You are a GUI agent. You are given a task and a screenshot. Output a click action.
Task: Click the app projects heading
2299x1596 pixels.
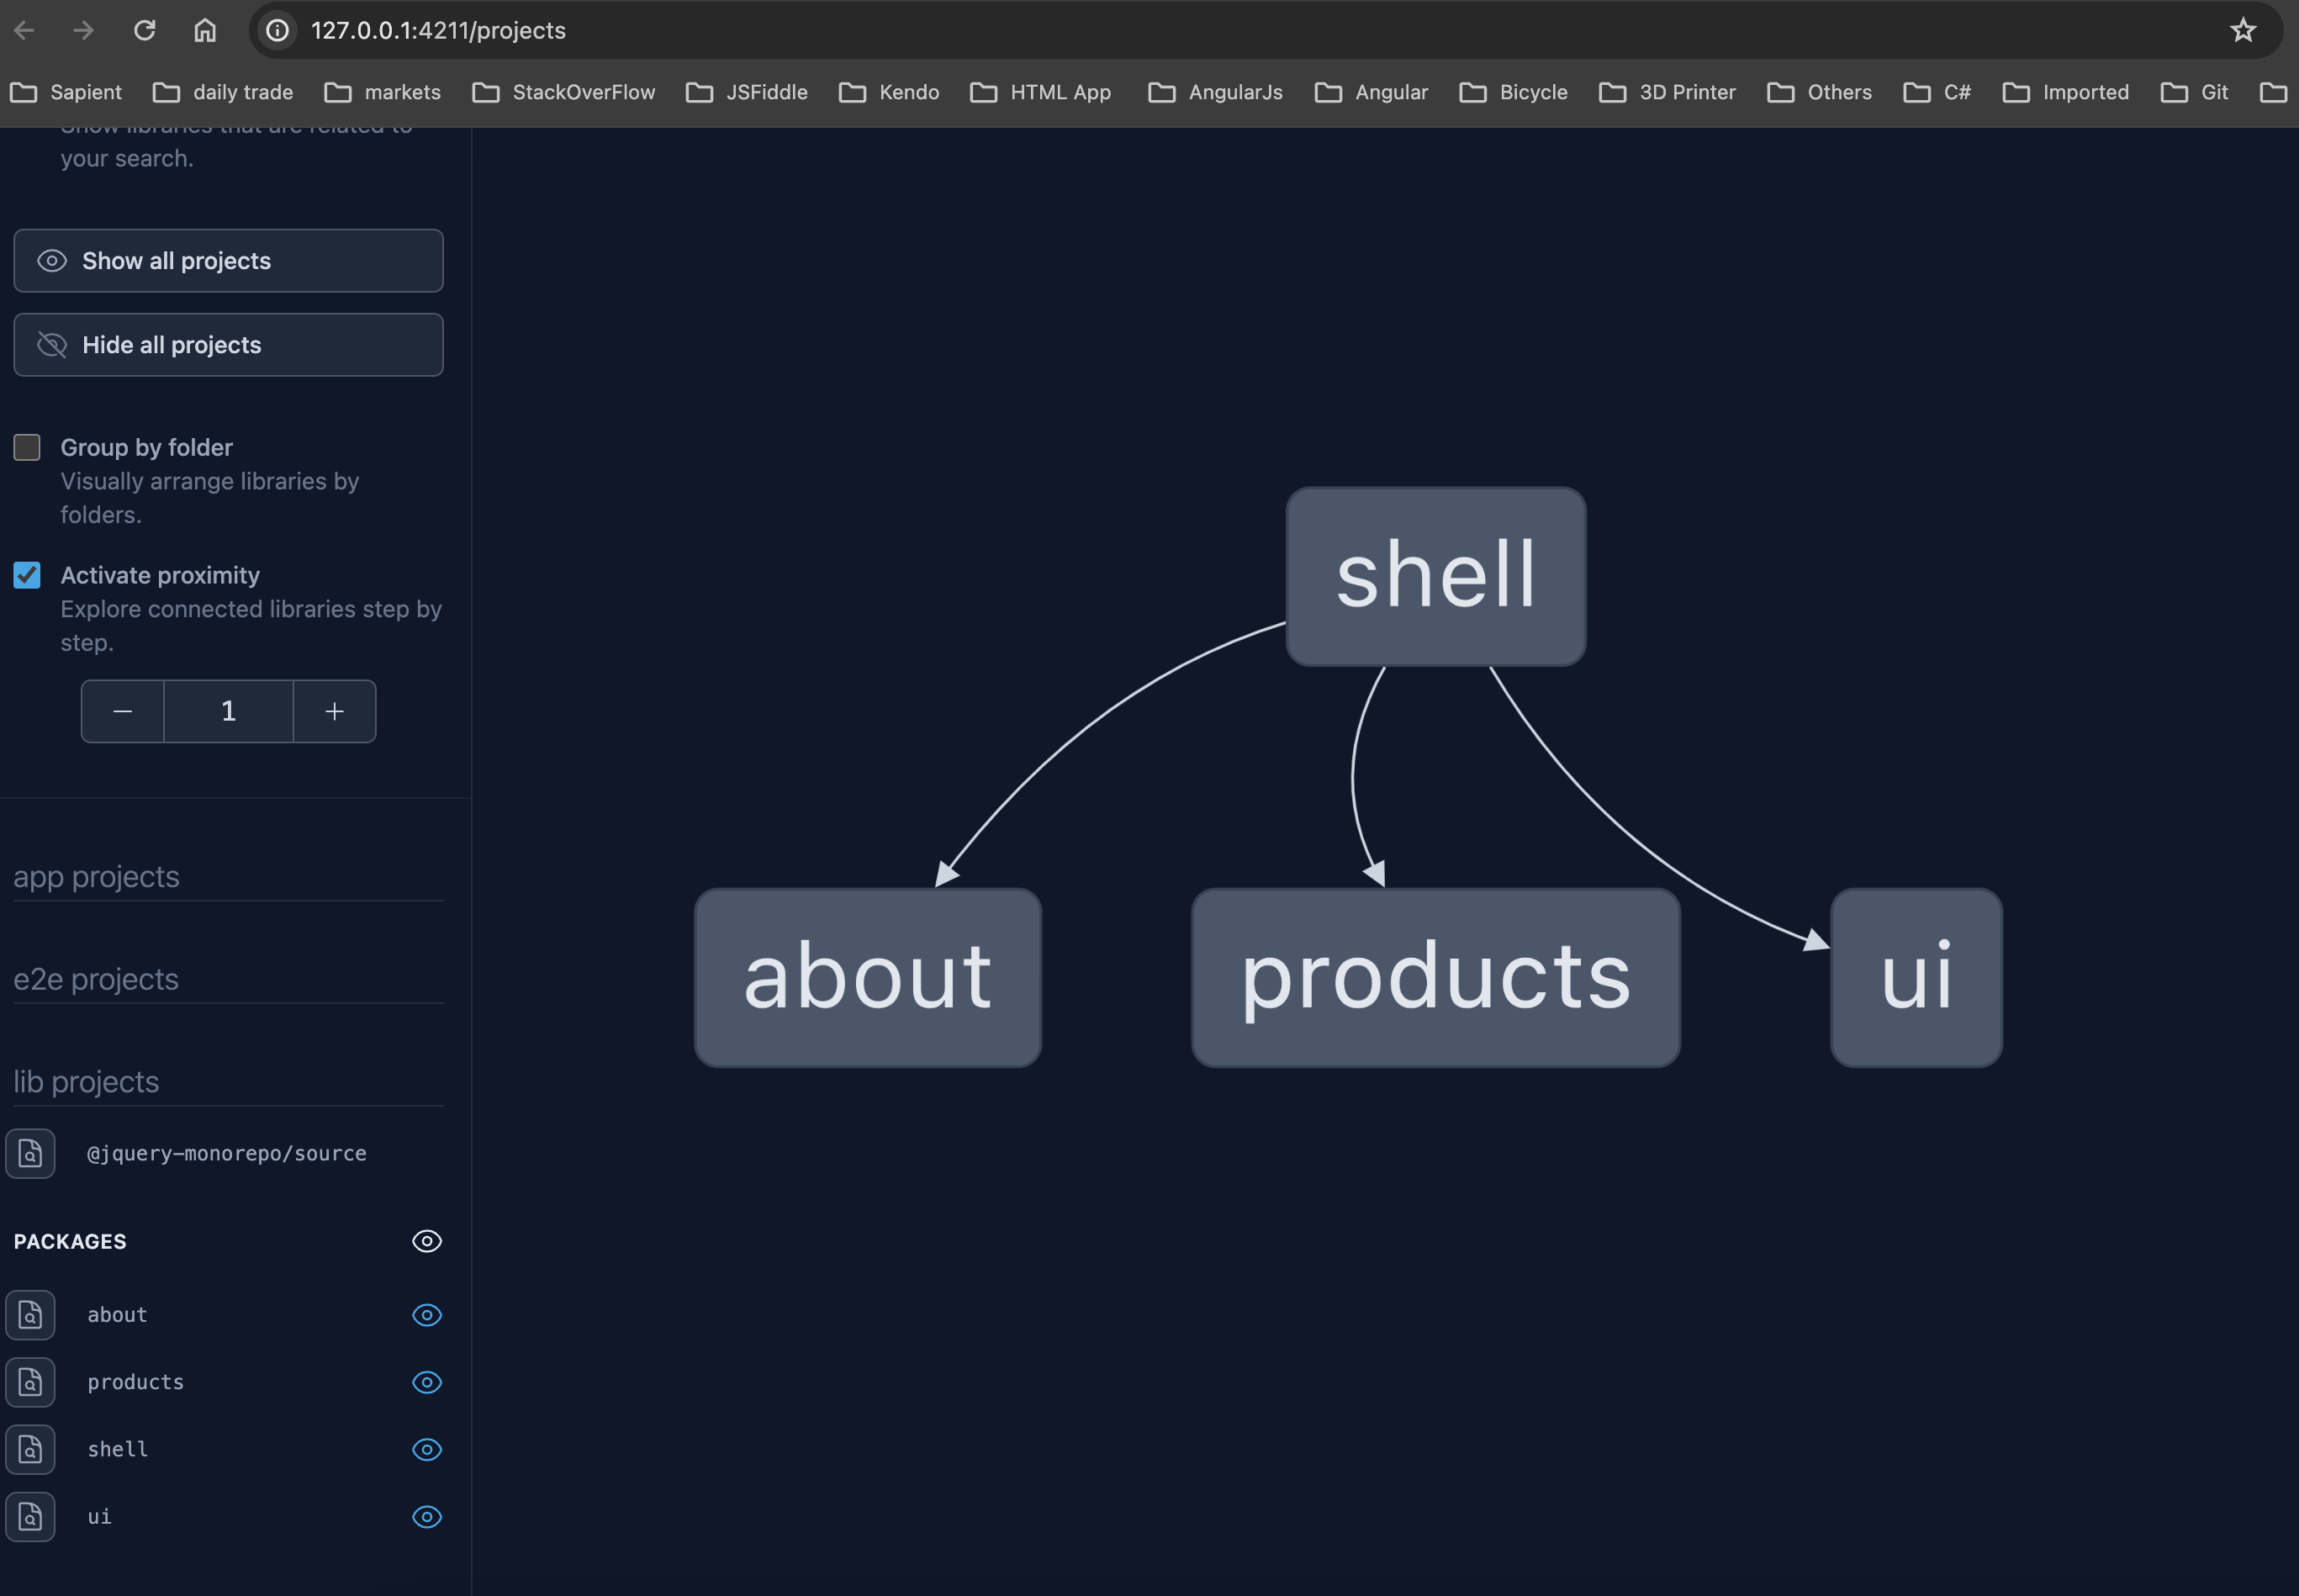[x=96, y=877]
